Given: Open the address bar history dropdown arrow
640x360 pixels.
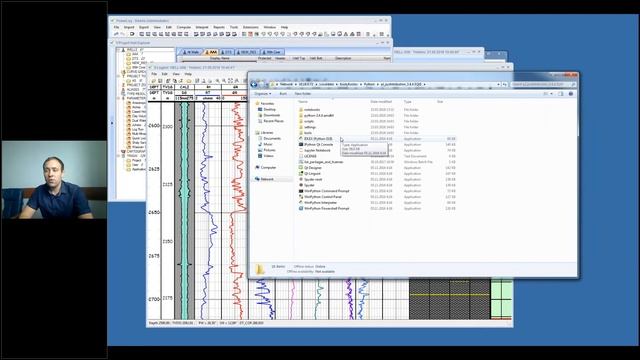Looking at the screenshot, I should pyautogui.click(x=498, y=84).
